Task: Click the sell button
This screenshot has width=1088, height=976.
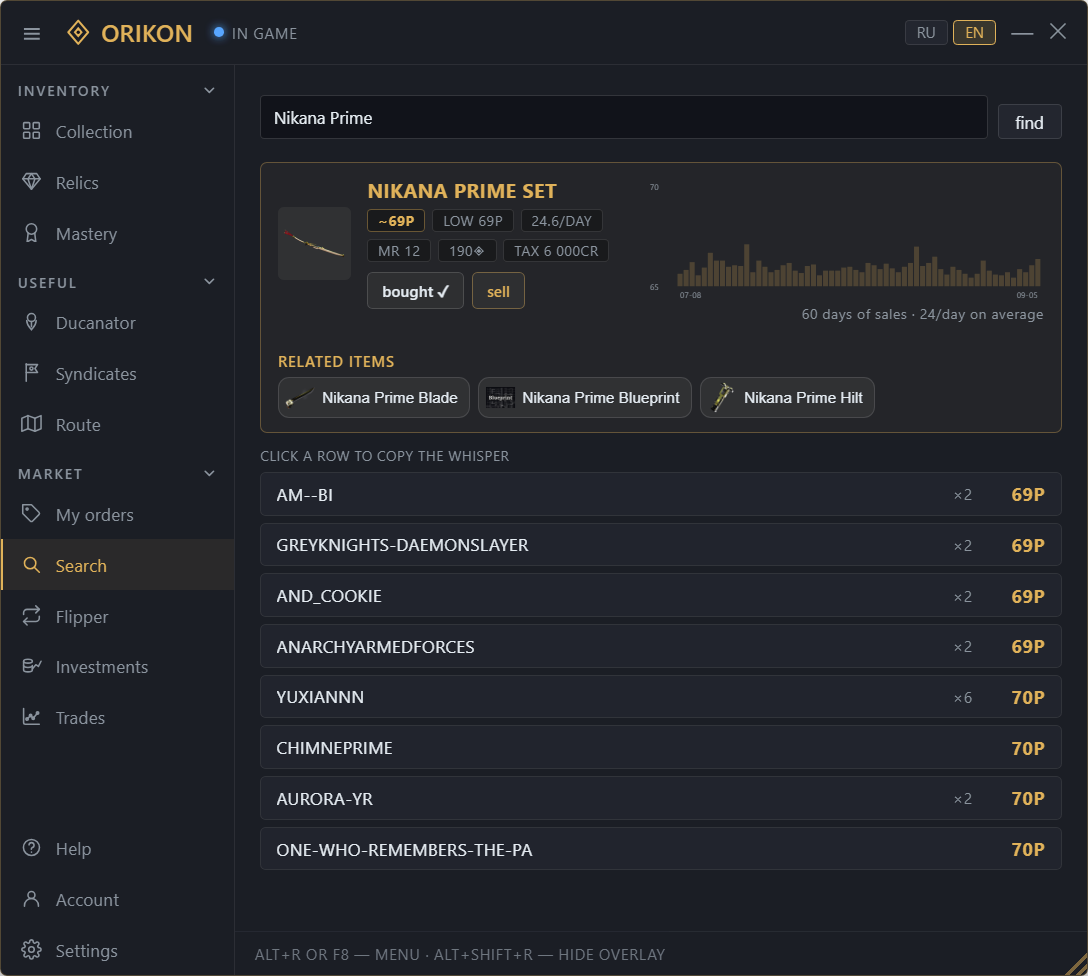Action: point(498,291)
